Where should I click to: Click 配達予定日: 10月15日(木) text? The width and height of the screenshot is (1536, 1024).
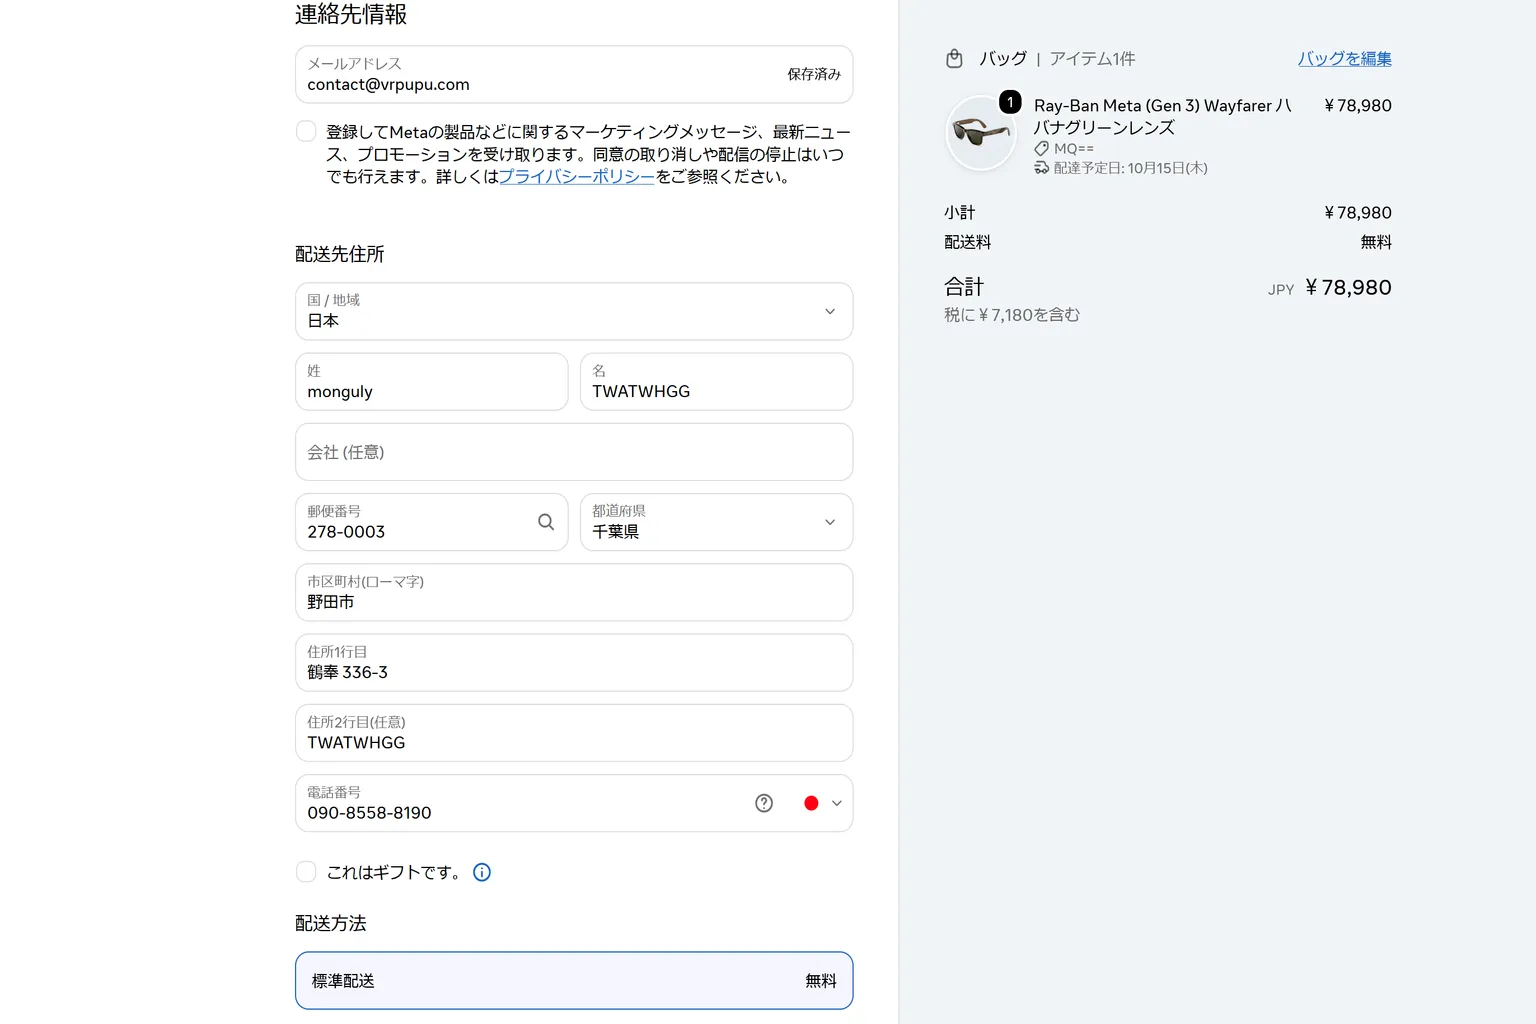pos(1130,168)
